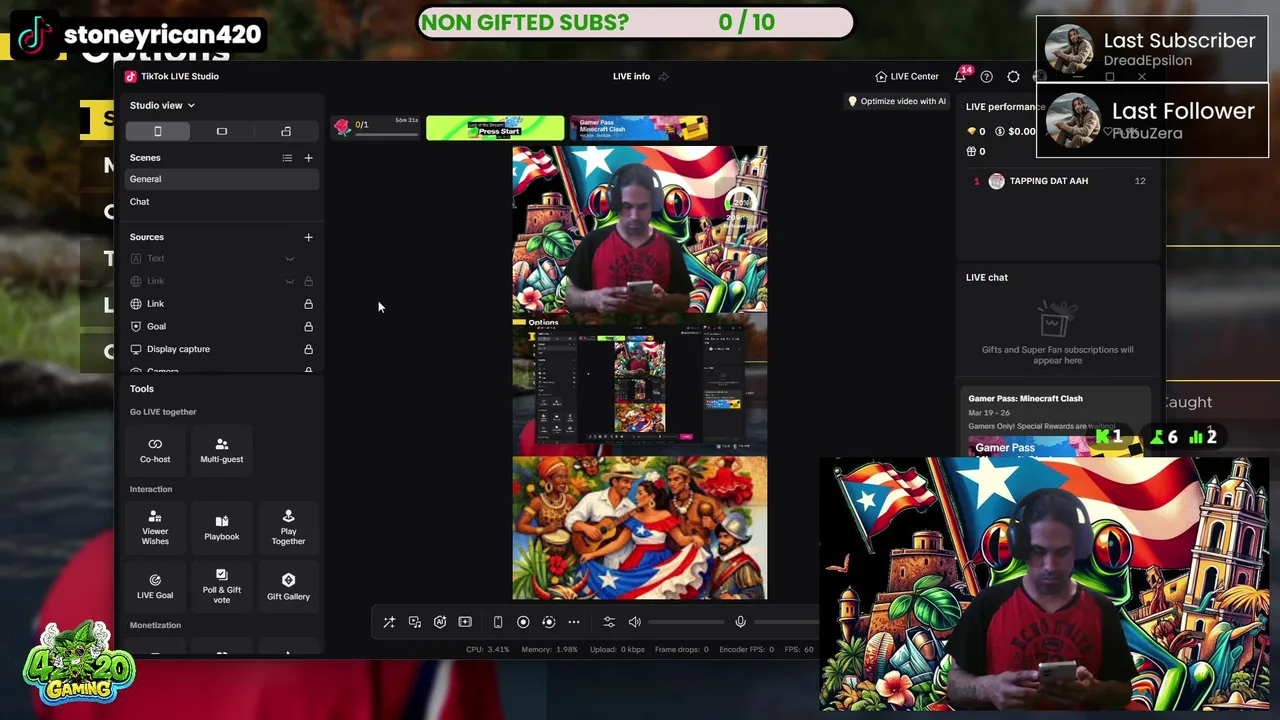
Task: Mute the speaker output
Action: click(634, 622)
